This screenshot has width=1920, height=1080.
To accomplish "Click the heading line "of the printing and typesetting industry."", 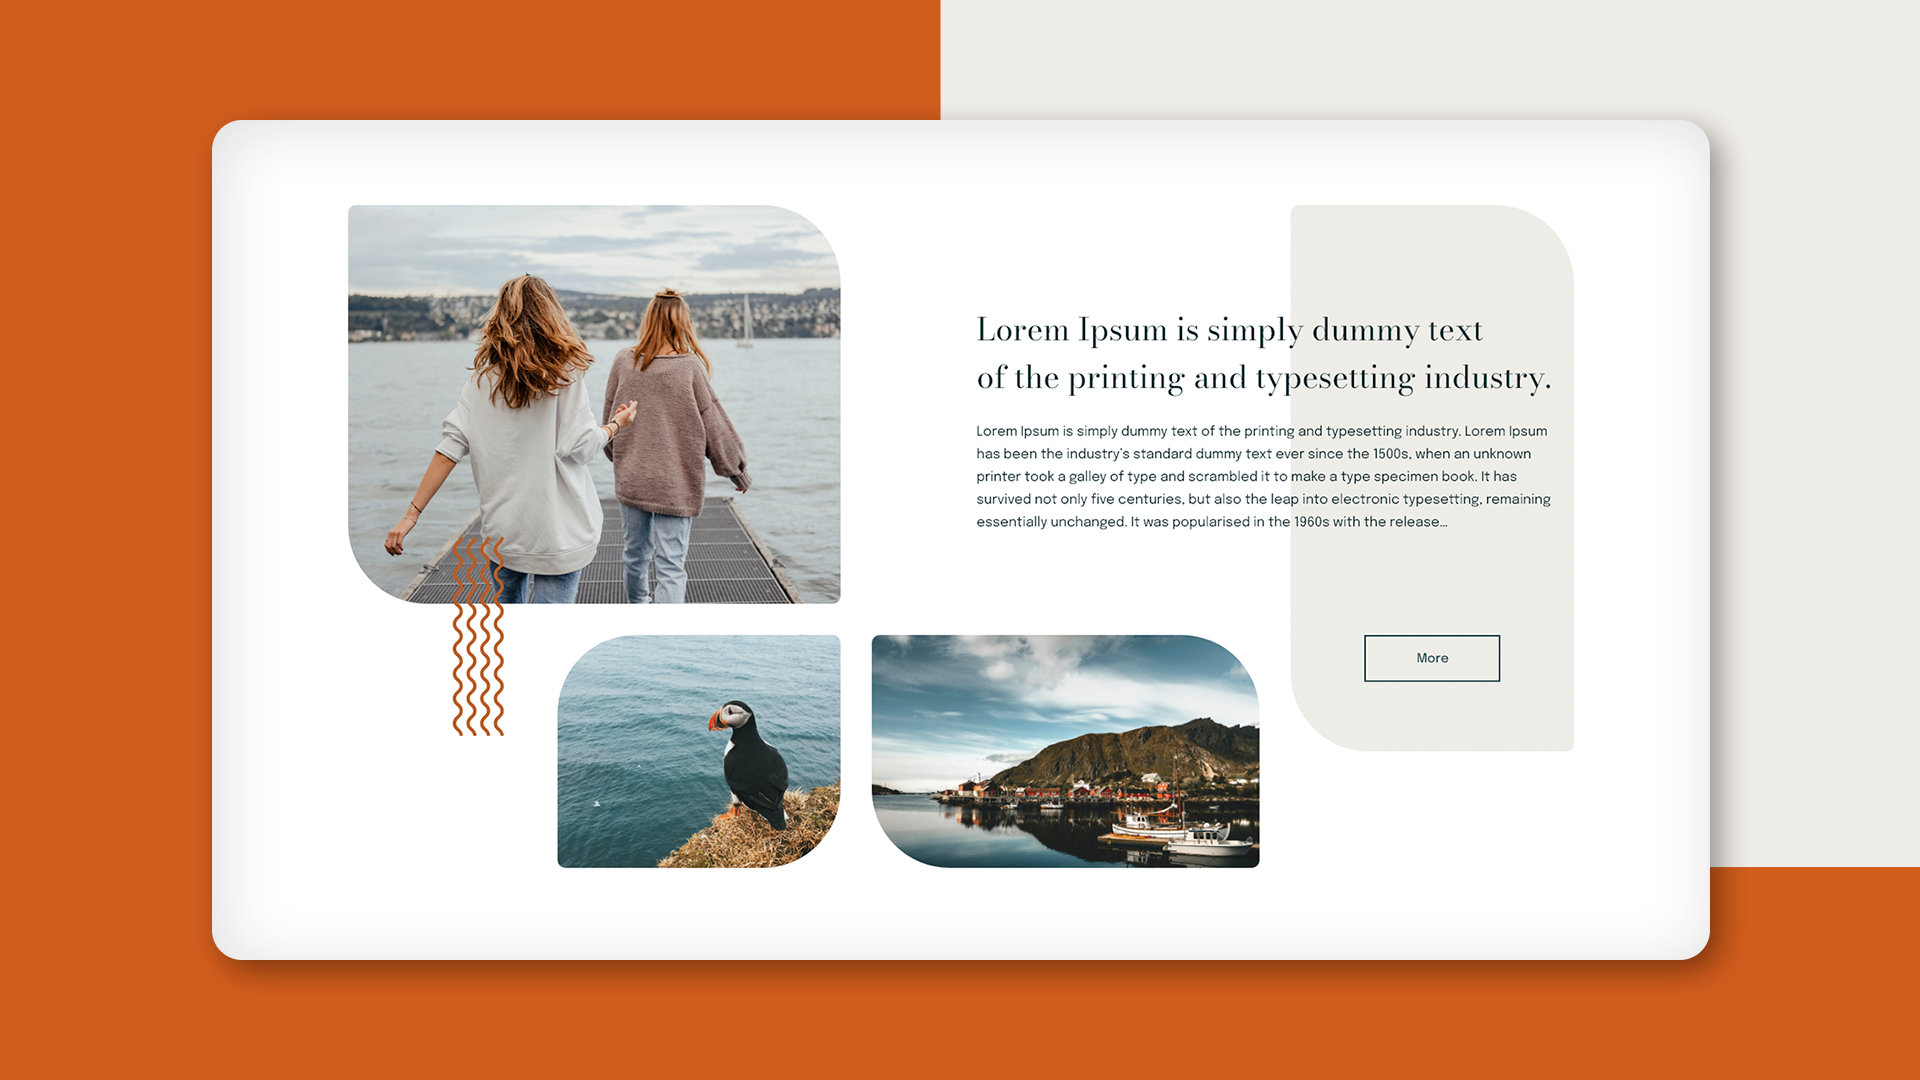I will coord(1263,378).
